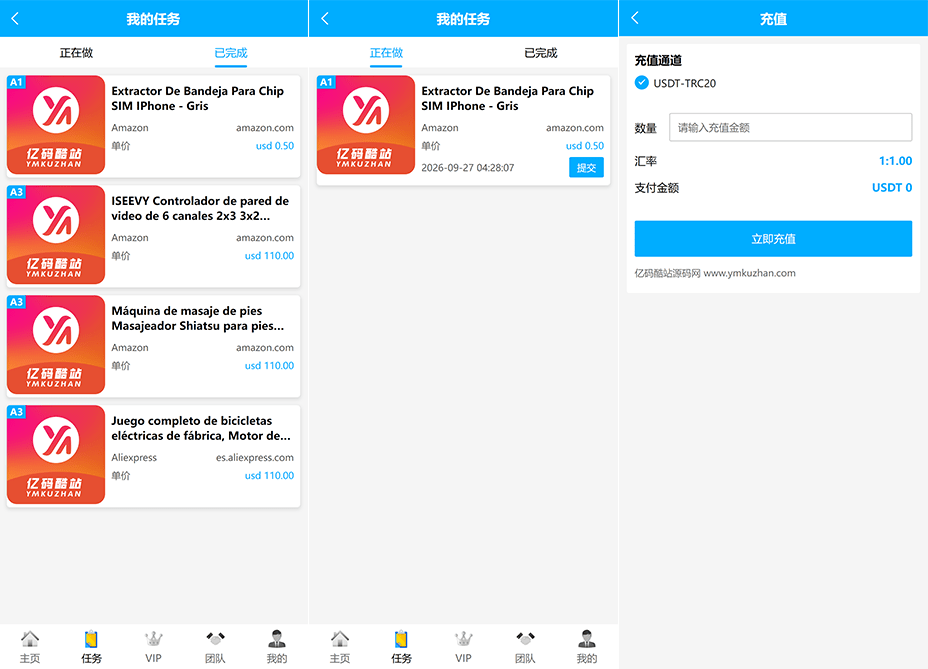Open Máquina de masaje de pies thumbnail

[x=56, y=345]
